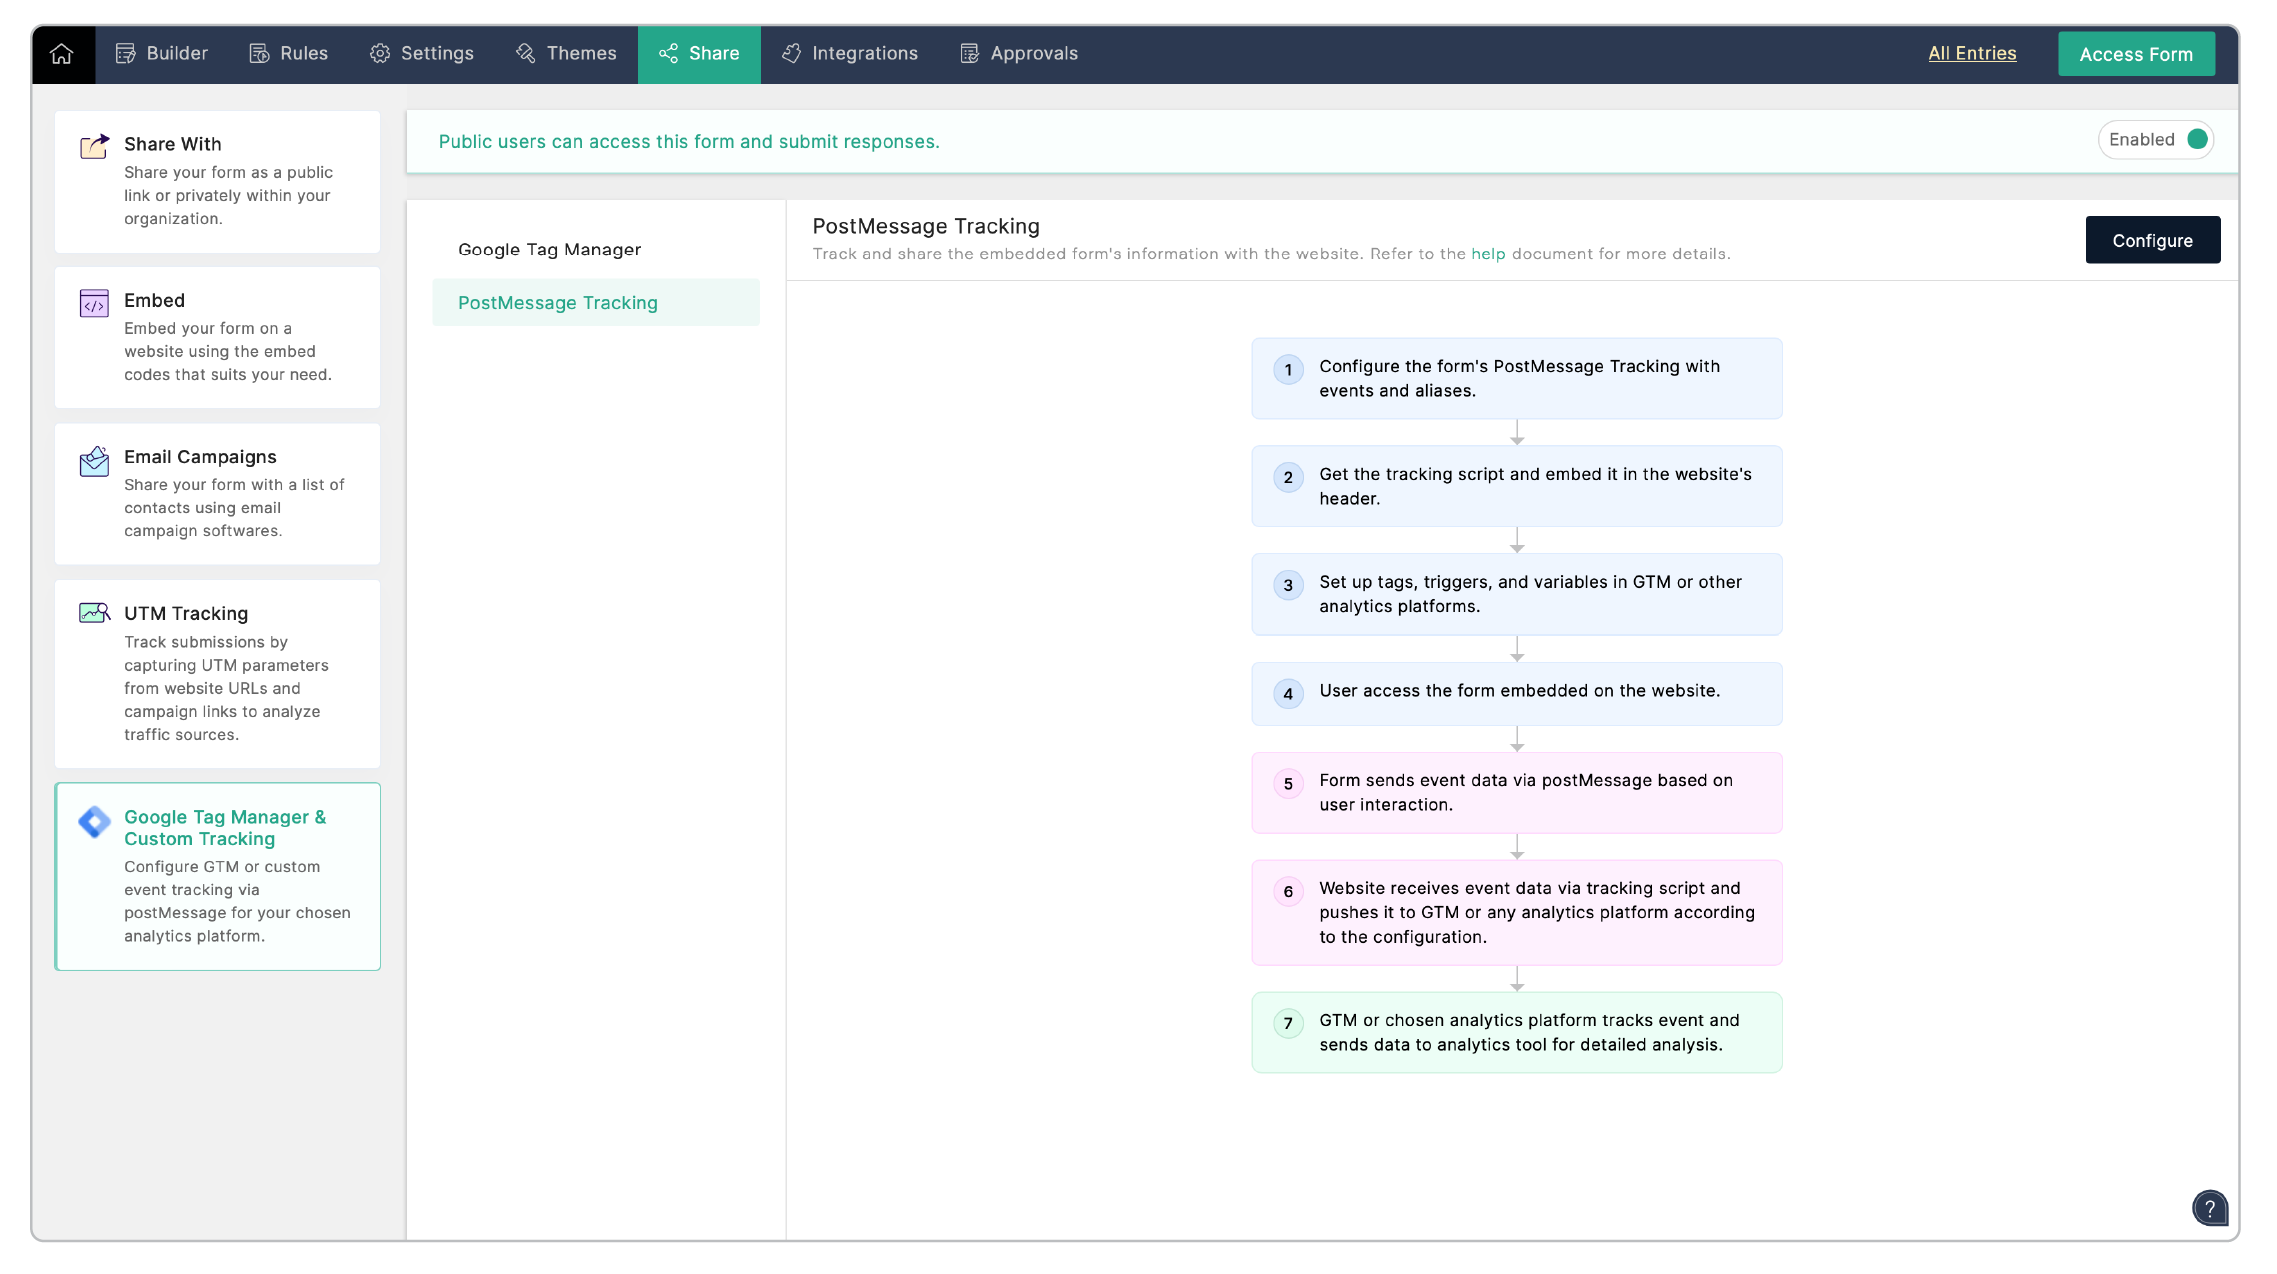Disable public access with the Enabled toggle

[2196, 140]
